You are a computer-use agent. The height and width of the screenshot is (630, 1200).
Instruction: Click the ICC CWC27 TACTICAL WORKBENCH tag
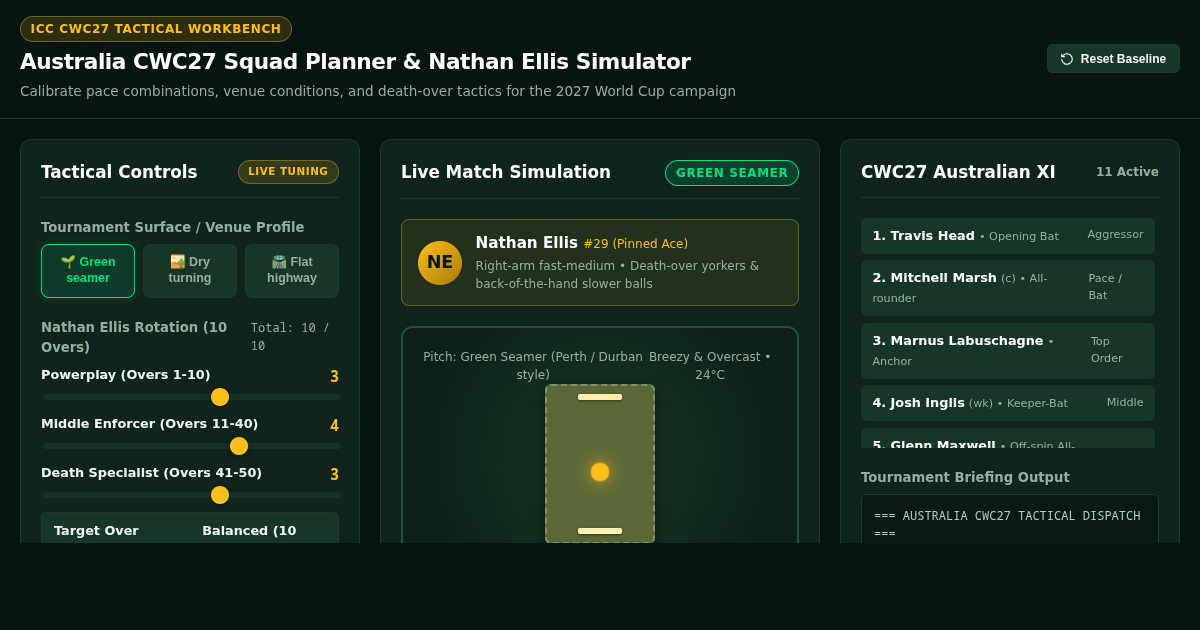(x=156, y=29)
